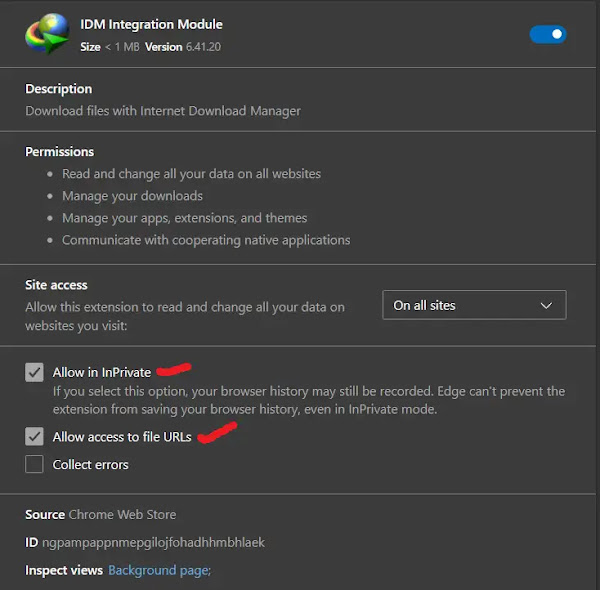Image resolution: width=600 pixels, height=590 pixels.
Task: Click the Permissions section heading
Action: point(59,152)
